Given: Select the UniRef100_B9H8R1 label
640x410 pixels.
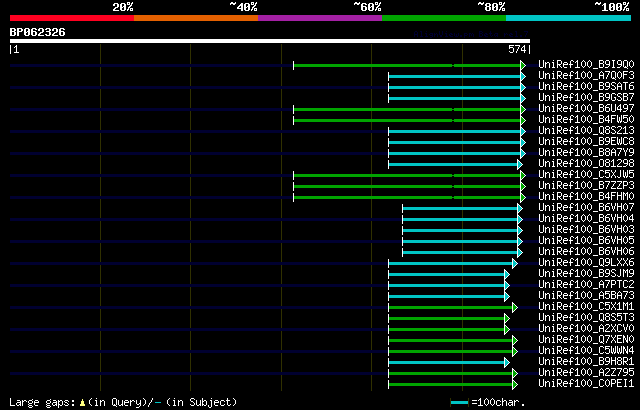Looking at the screenshot, I should click(586, 362).
